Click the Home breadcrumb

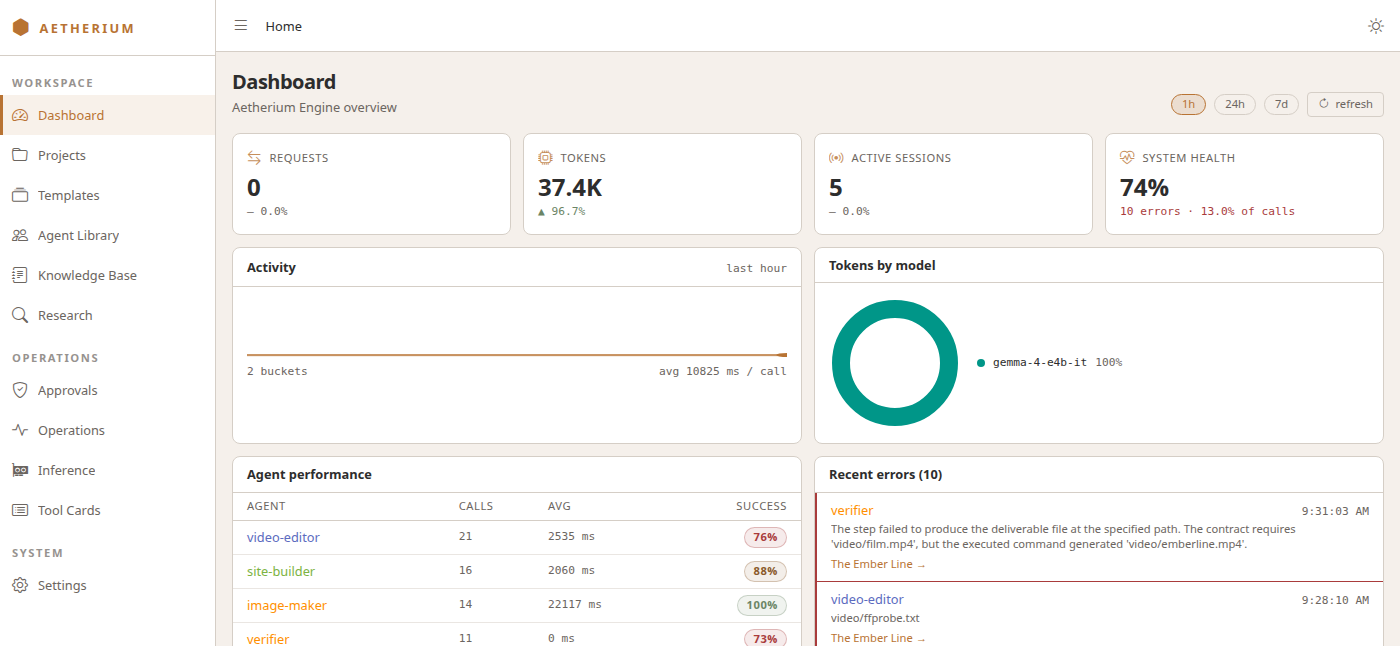(284, 26)
